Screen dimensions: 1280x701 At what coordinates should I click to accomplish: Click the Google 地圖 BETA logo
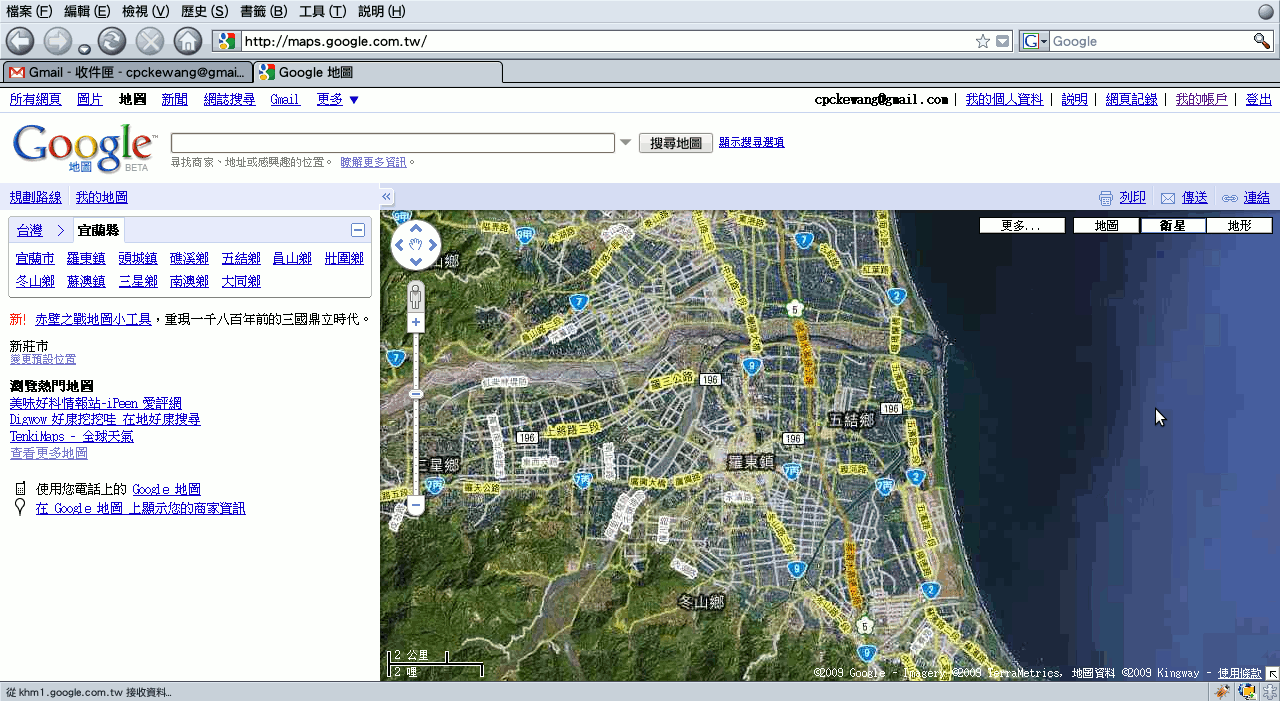click(x=84, y=148)
